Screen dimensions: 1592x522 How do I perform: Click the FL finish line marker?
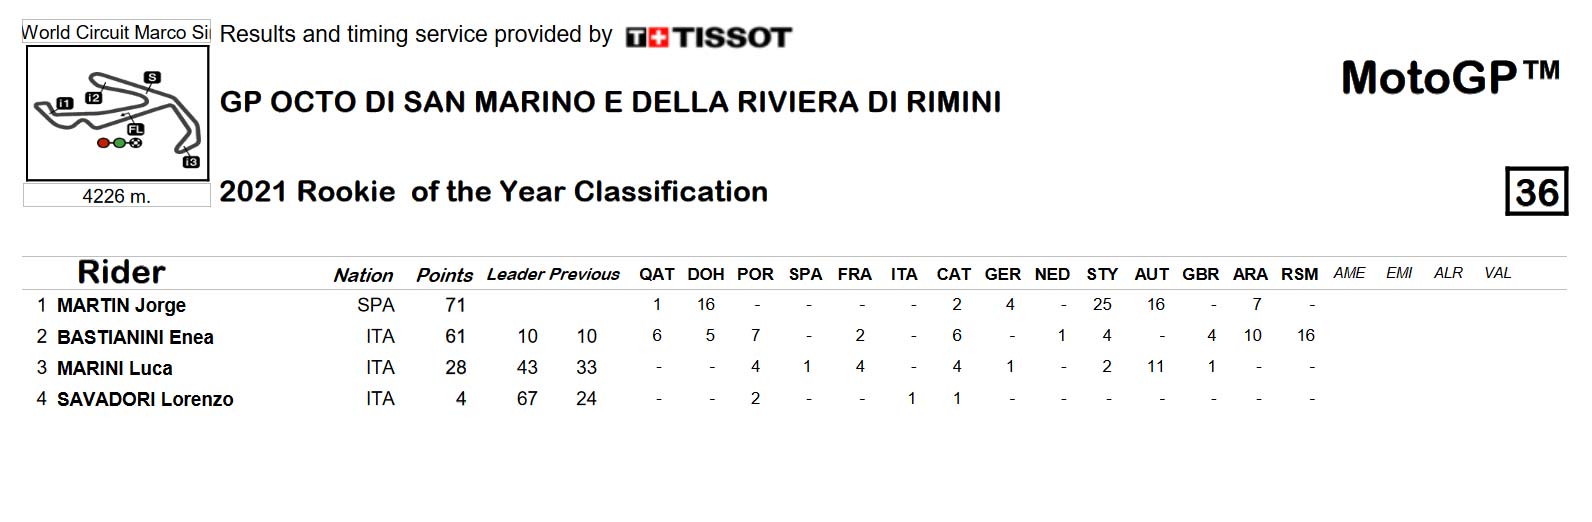(x=136, y=129)
